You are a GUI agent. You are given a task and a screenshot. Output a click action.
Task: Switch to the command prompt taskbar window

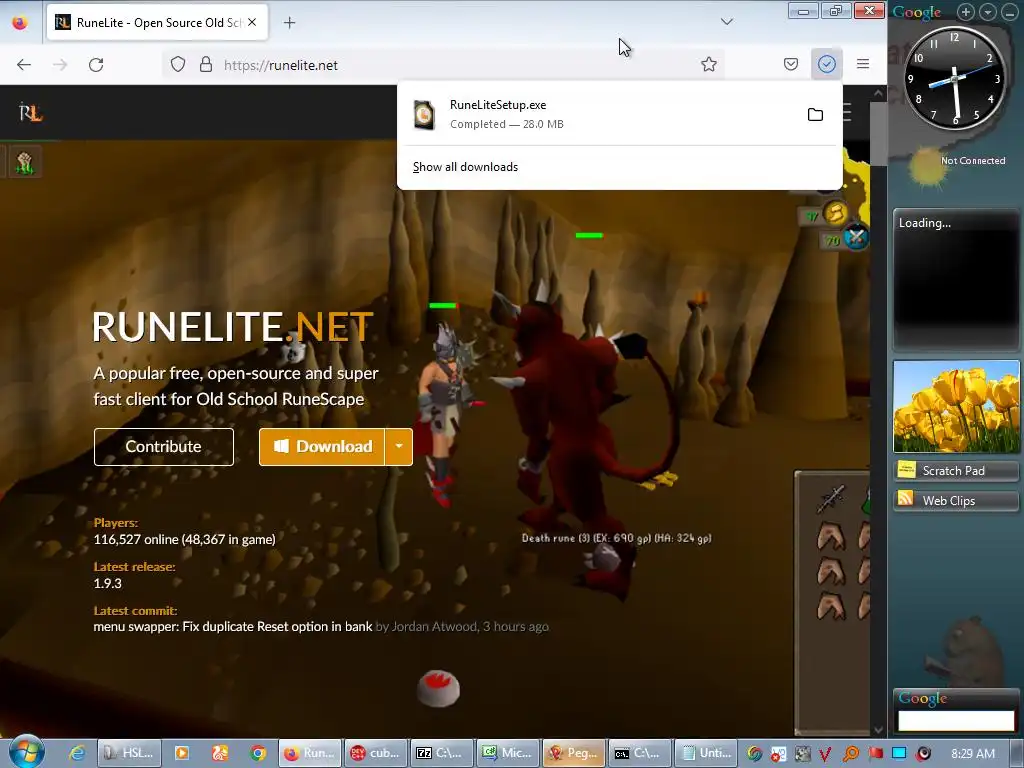tap(639, 753)
